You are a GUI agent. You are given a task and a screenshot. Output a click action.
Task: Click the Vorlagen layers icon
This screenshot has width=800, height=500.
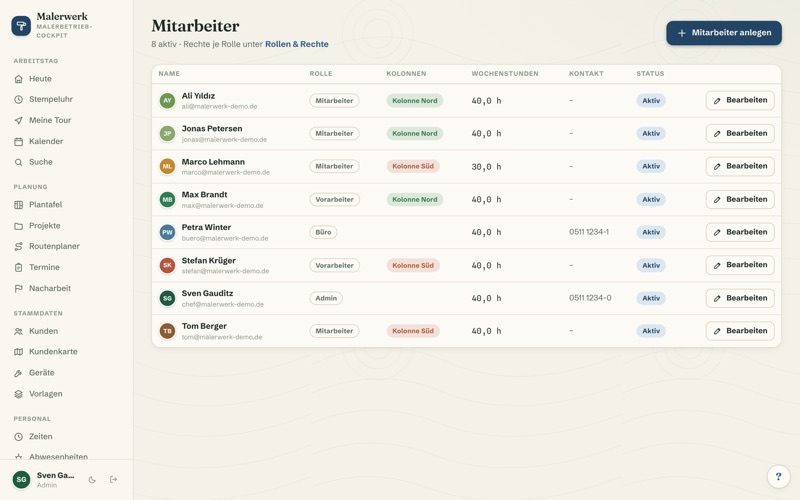pos(18,394)
